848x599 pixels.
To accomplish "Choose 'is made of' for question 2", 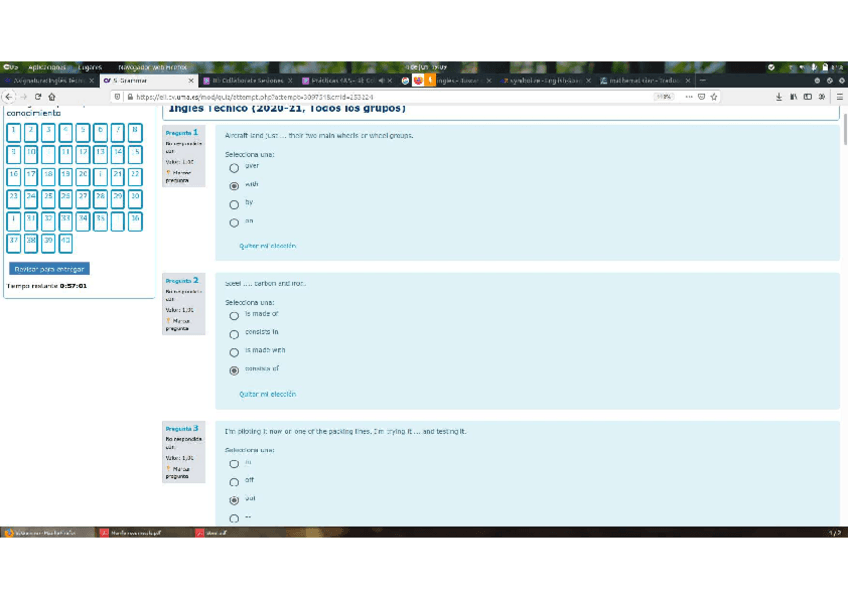I will (234, 316).
